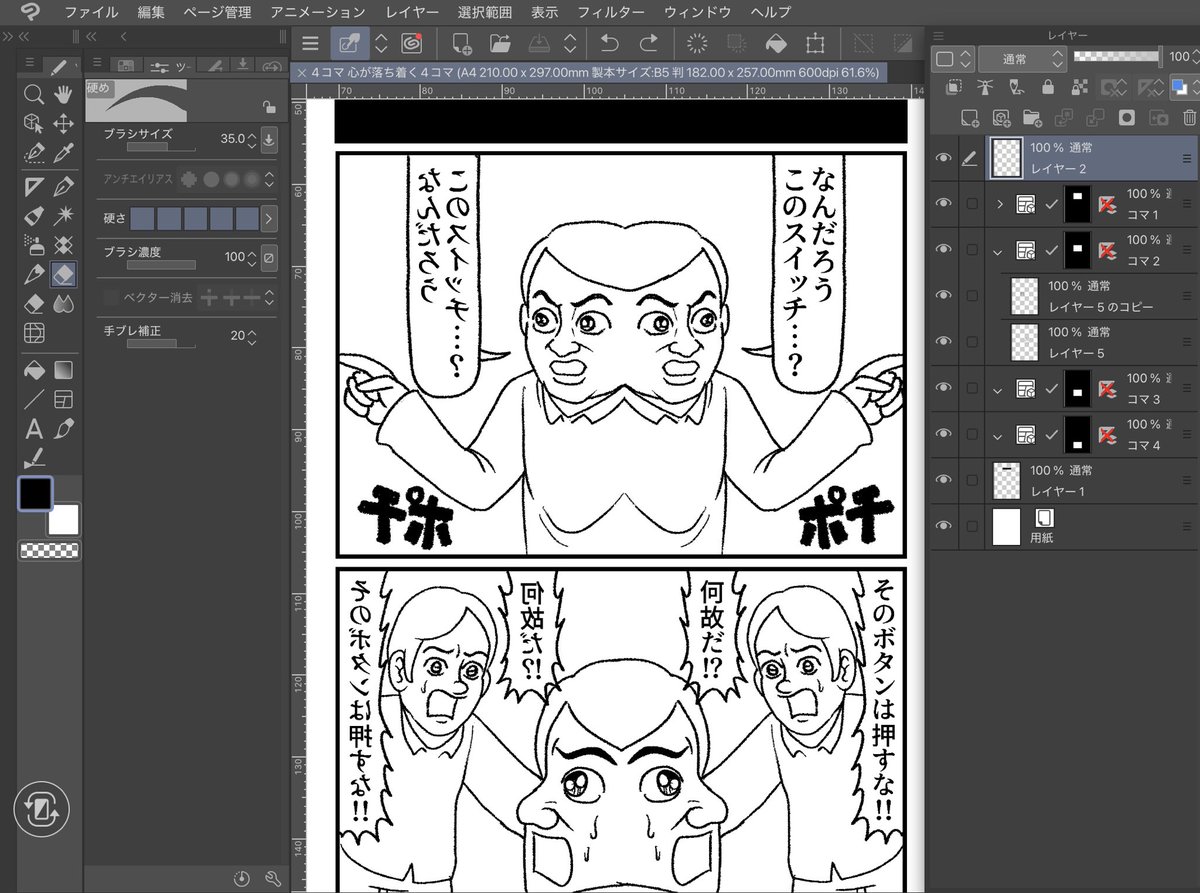1200x893 pixels.
Task: Select the Blend water-drops tool
Action: click(x=63, y=303)
